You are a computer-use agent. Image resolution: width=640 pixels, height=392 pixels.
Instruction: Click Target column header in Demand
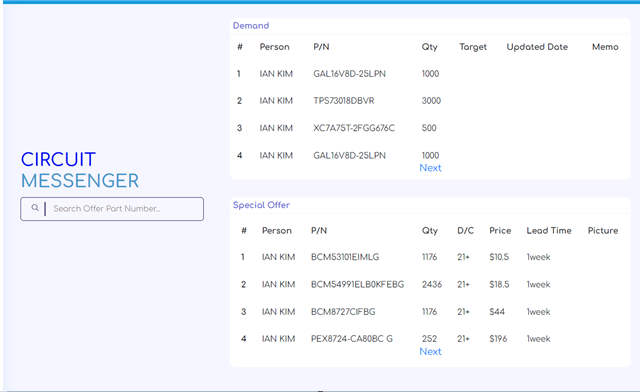[x=473, y=47]
